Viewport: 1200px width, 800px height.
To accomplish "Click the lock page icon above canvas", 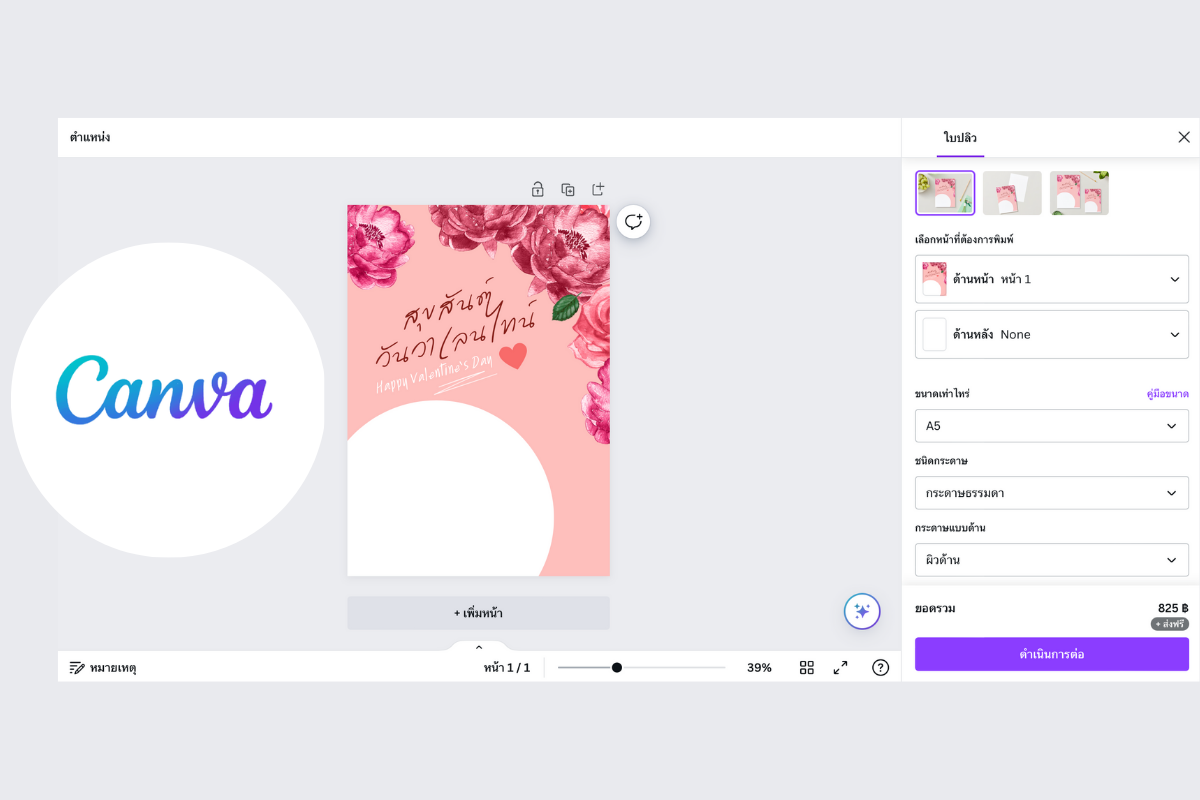I will (537, 189).
